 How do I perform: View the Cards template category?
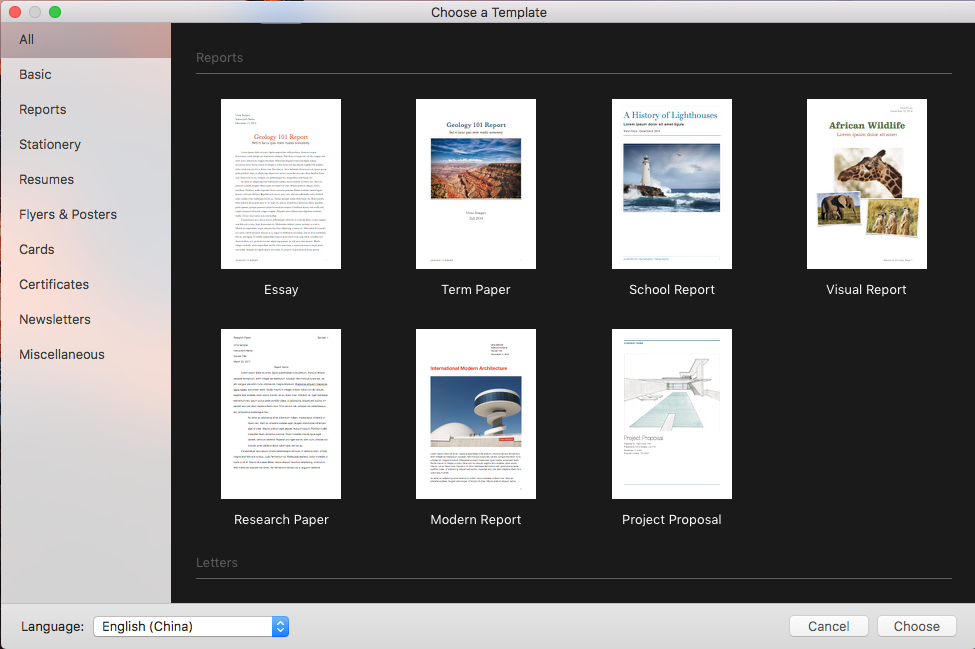coord(37,250)
